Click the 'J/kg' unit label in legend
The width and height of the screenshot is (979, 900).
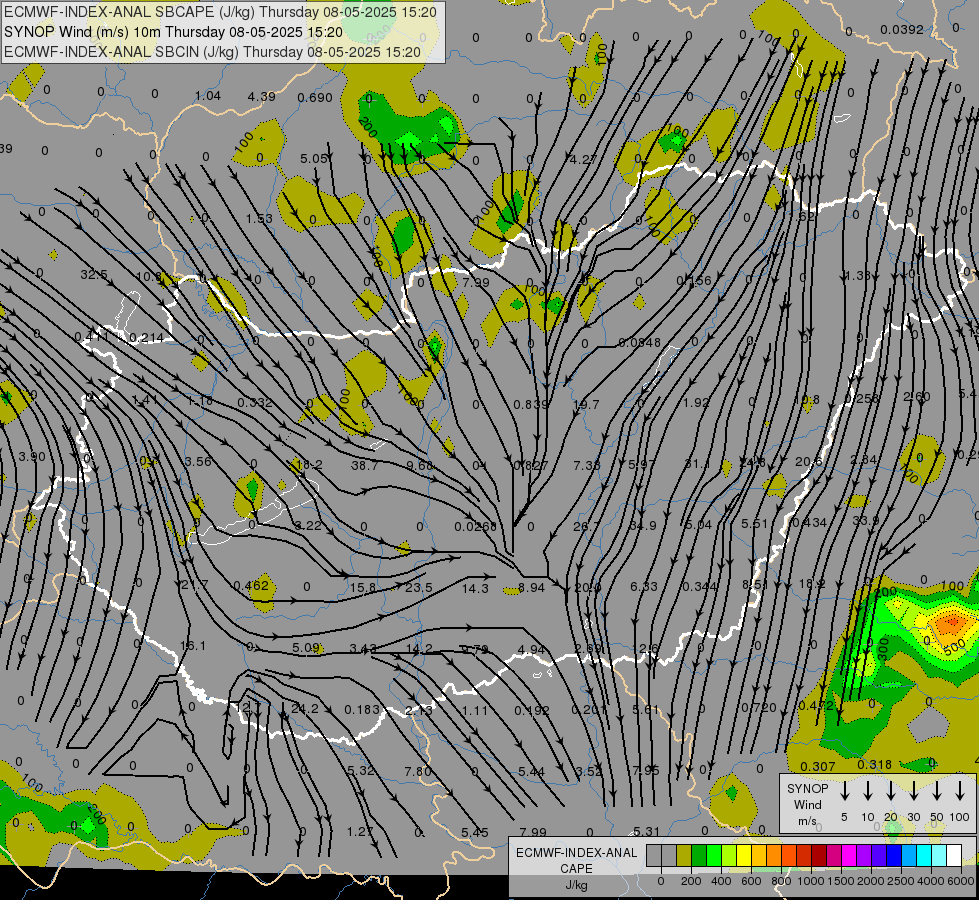(576, 885)
